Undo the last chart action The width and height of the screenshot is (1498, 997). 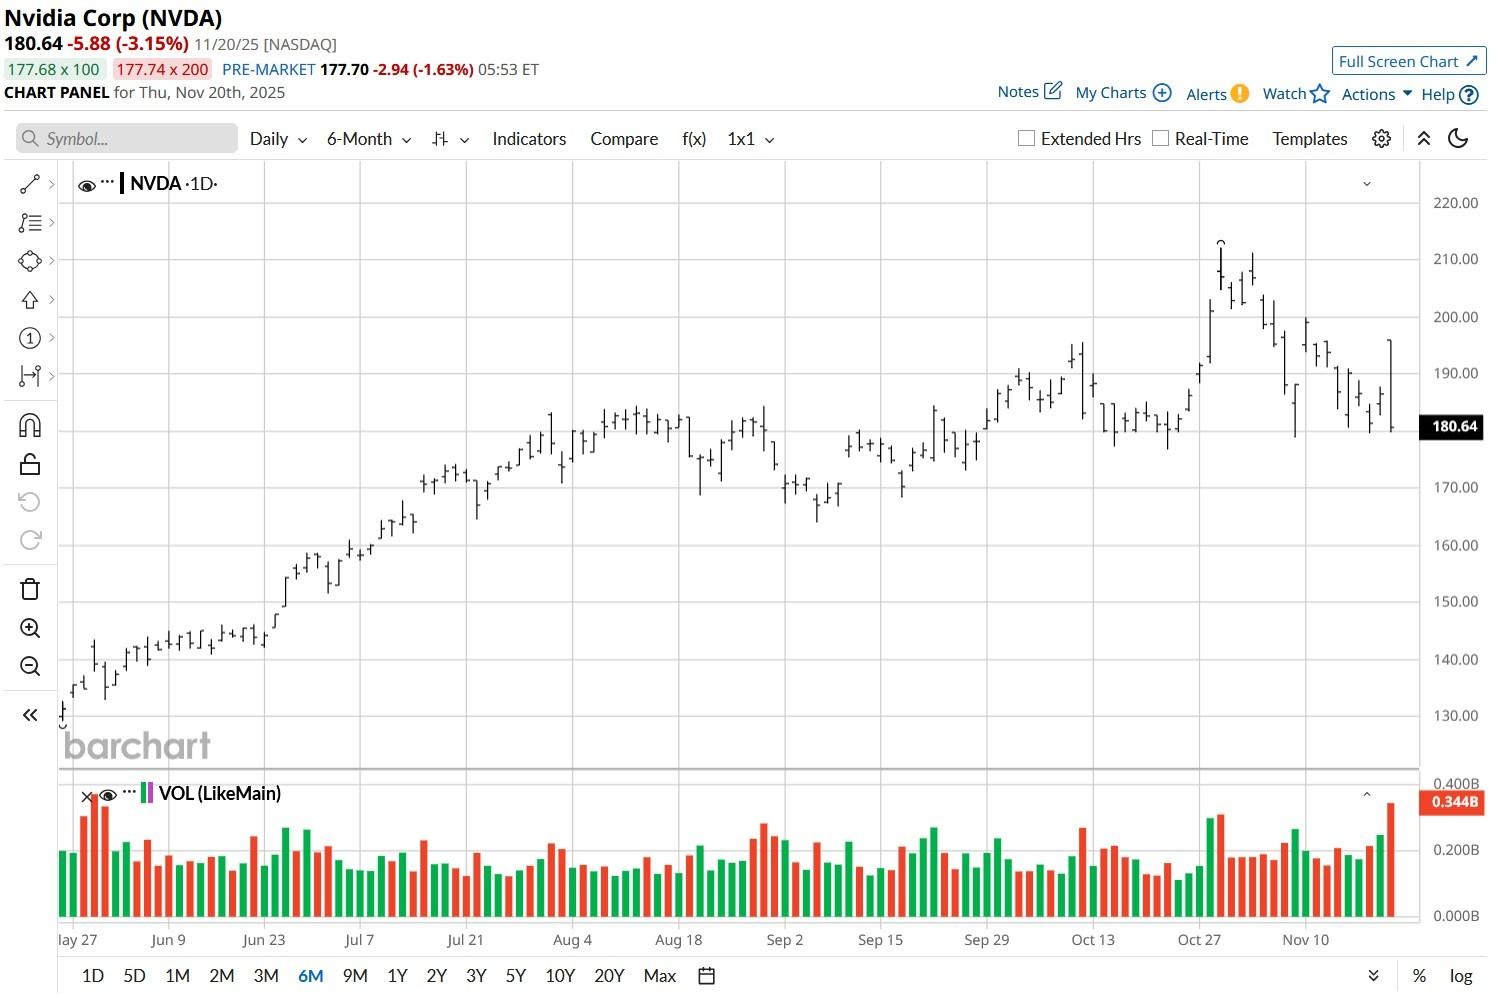30,502
